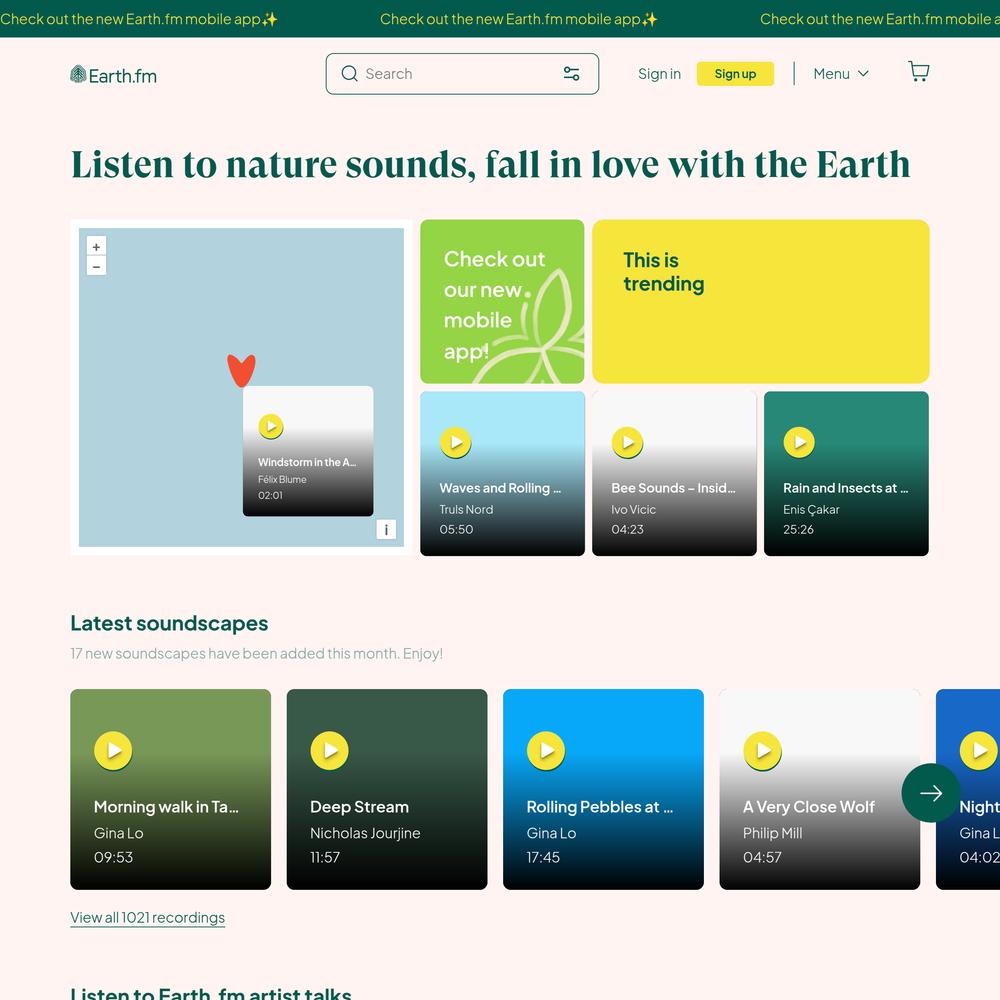Click '17 new soundscapes' subtitle text
Screen dimensions: 1000x1000
256,654
